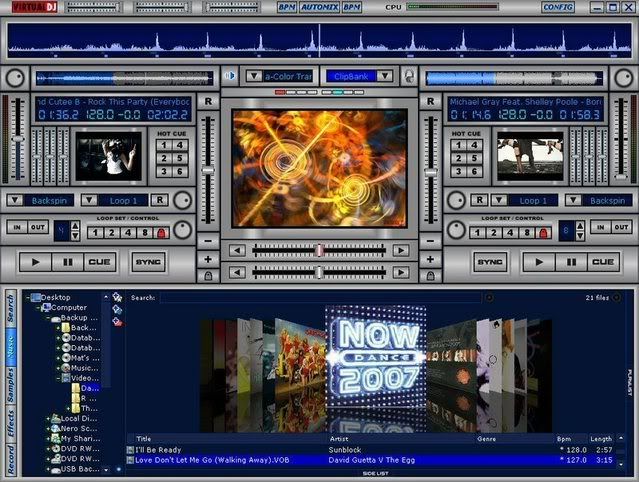Open left deck Backspin effect dropdown
The height and width of the screenshot is (482, 639).
pos(15,200)
